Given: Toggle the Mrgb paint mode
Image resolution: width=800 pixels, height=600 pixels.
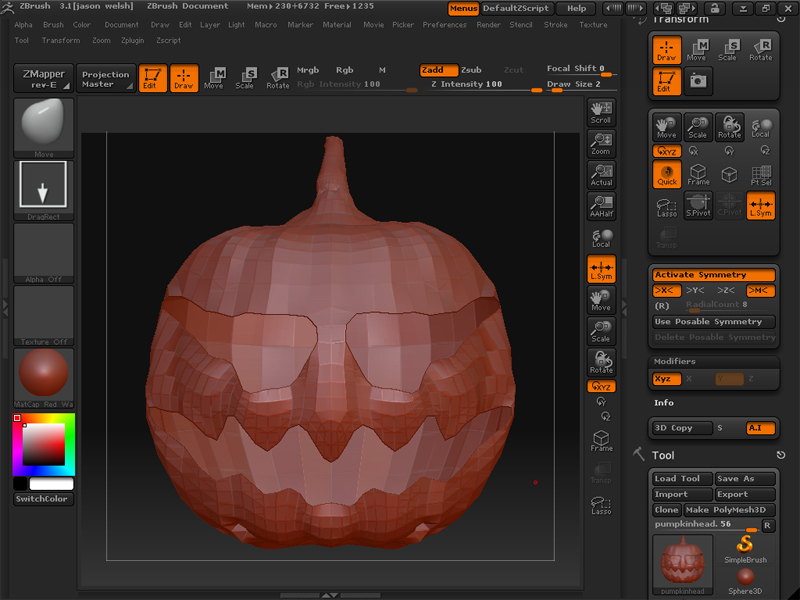Looking at the screenshot, I should (308, 70).
